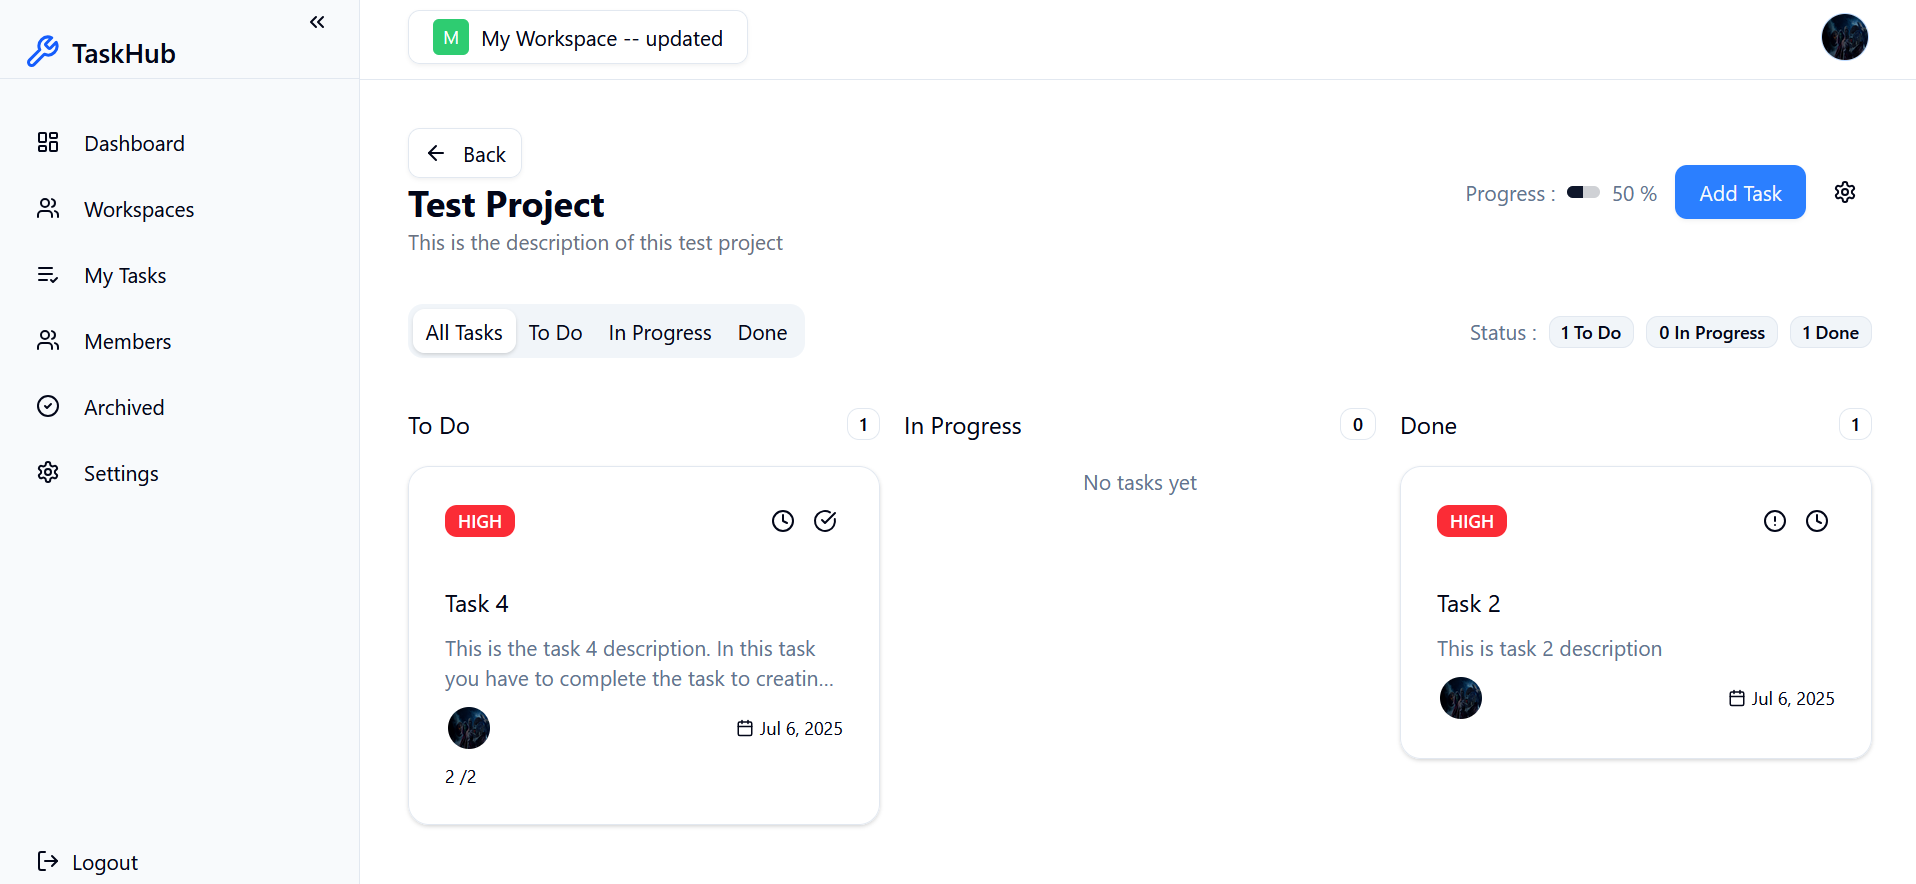Screen dimensions: 1916x884
Task: Click the HIGH priority label on Task 2
Action: [1472, 521]
